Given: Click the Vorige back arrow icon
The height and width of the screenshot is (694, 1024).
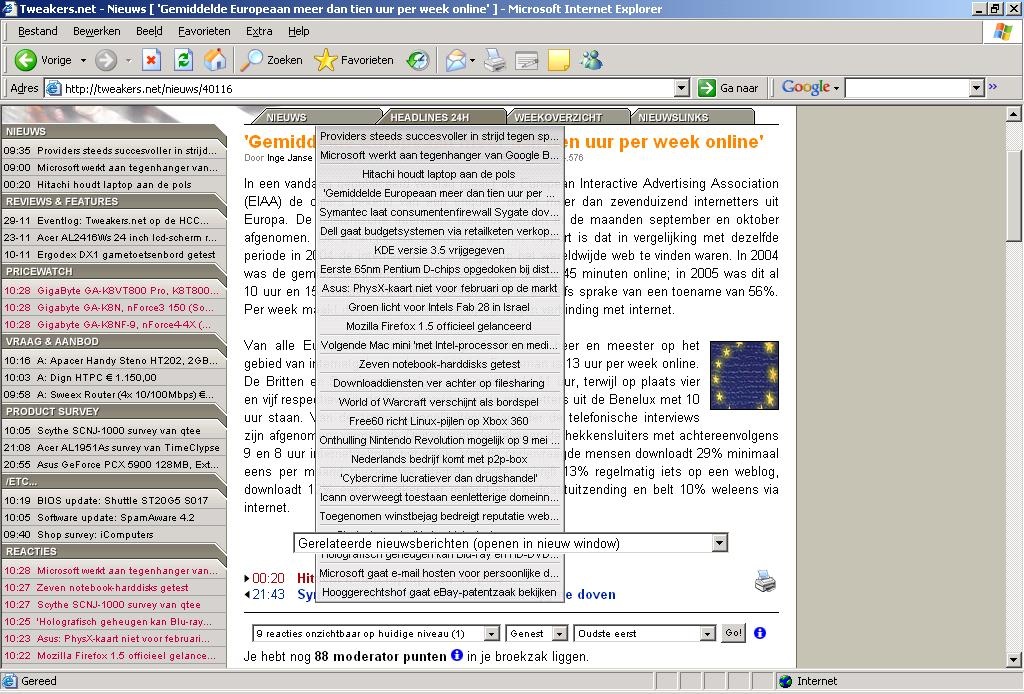Looking at the screenshot, I should (25, 60).
